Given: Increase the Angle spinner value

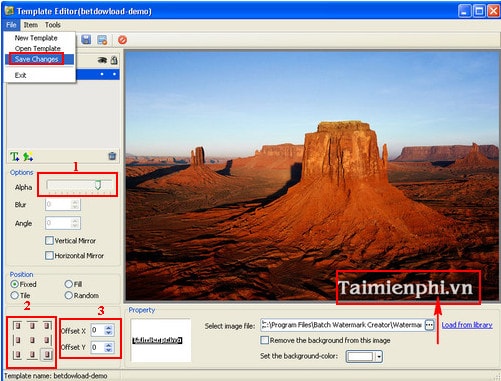Looking at the screenshot, I should pos(75,220).
